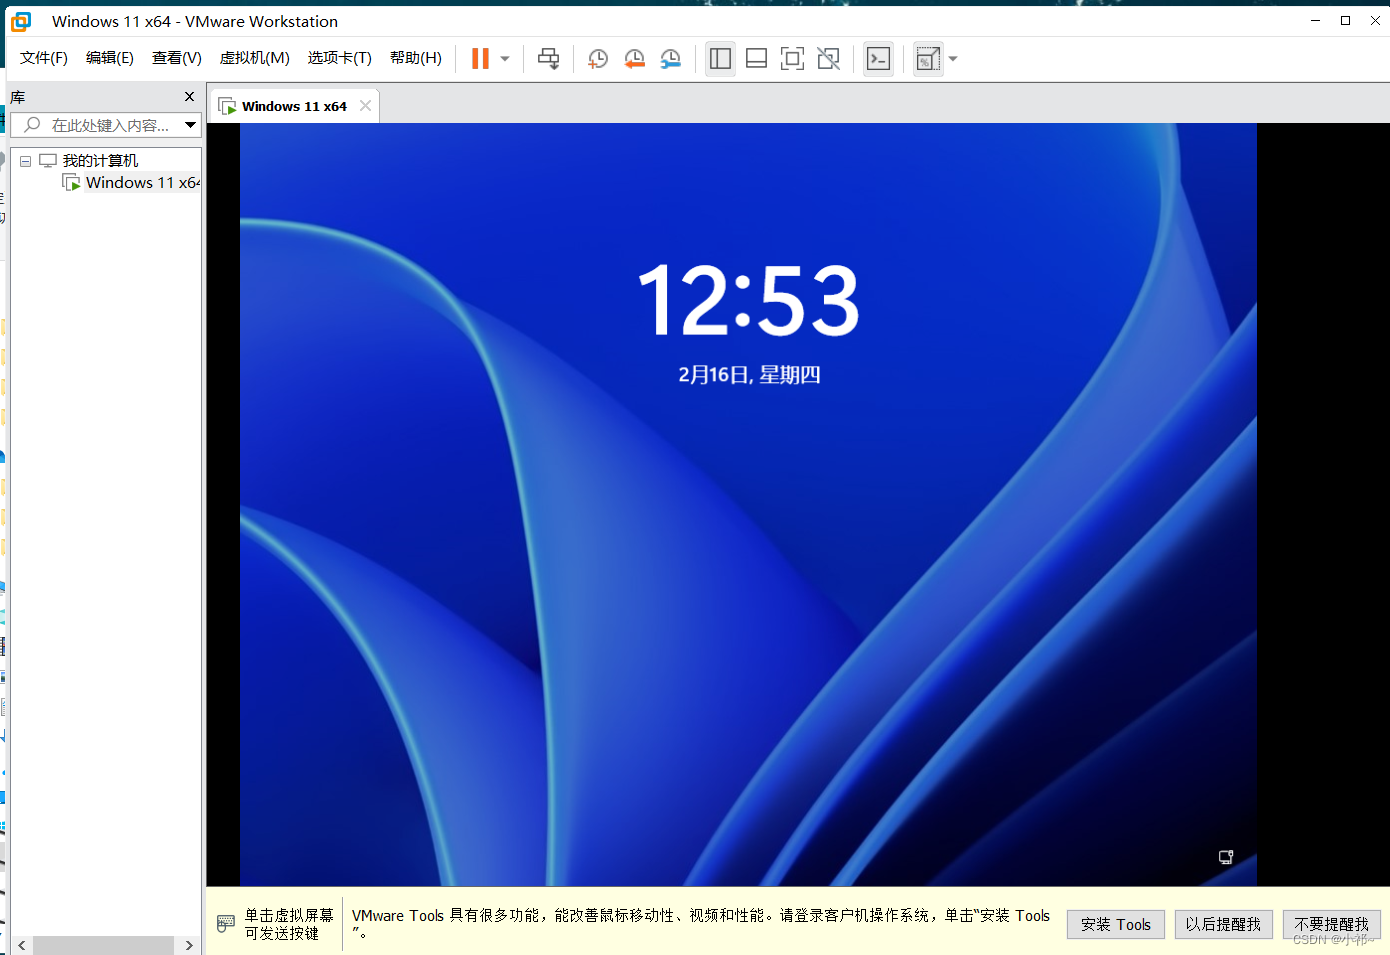1390x955 pixels.
Task: Open the library search filter dropdown arrow
Action: pos(191,125)
